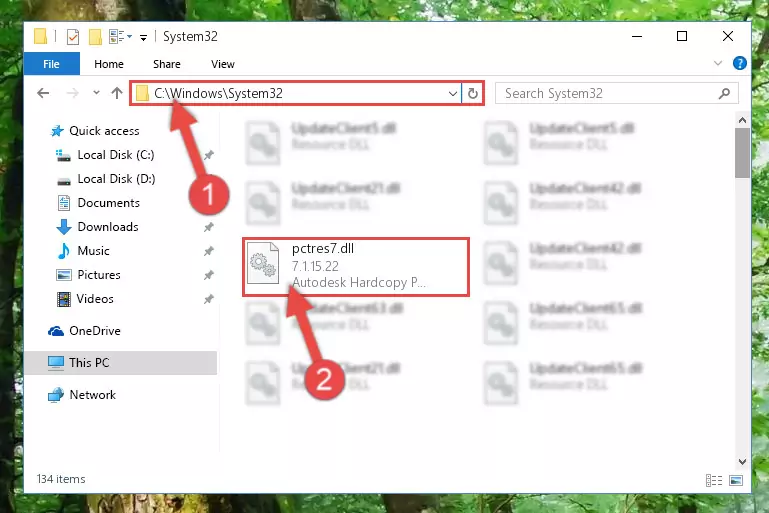Click the vertical scrollbar thumb
Screen dimensions: 769x513
(x=742, y=153)
